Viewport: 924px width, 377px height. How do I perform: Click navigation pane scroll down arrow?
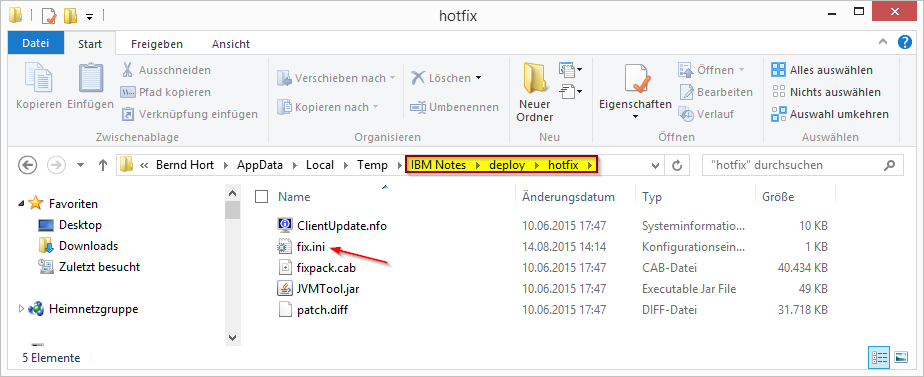point(232,338)
